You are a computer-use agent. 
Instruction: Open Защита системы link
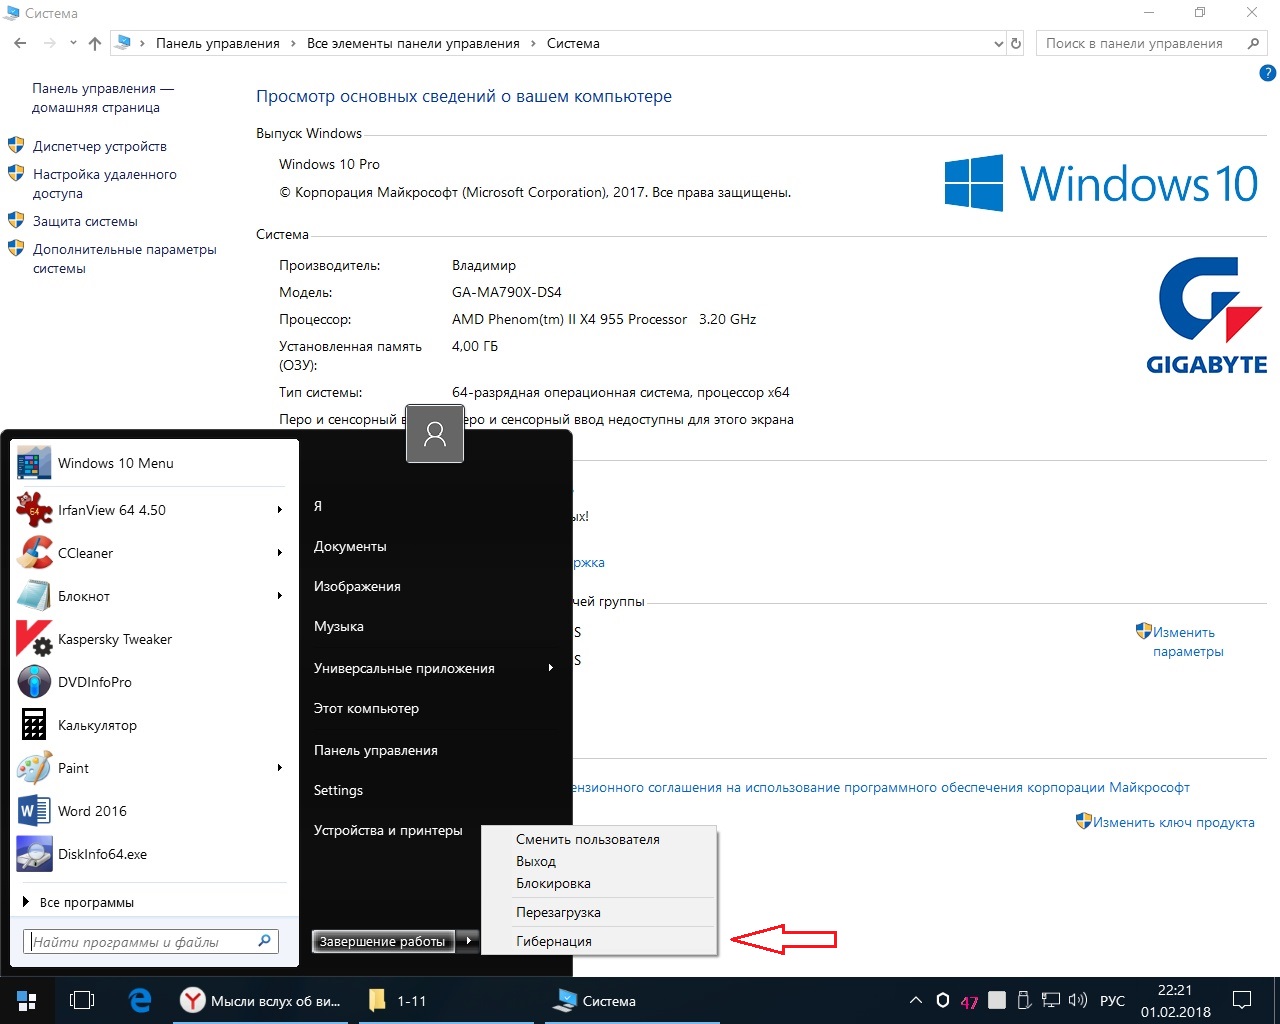(x=85, y=221)
